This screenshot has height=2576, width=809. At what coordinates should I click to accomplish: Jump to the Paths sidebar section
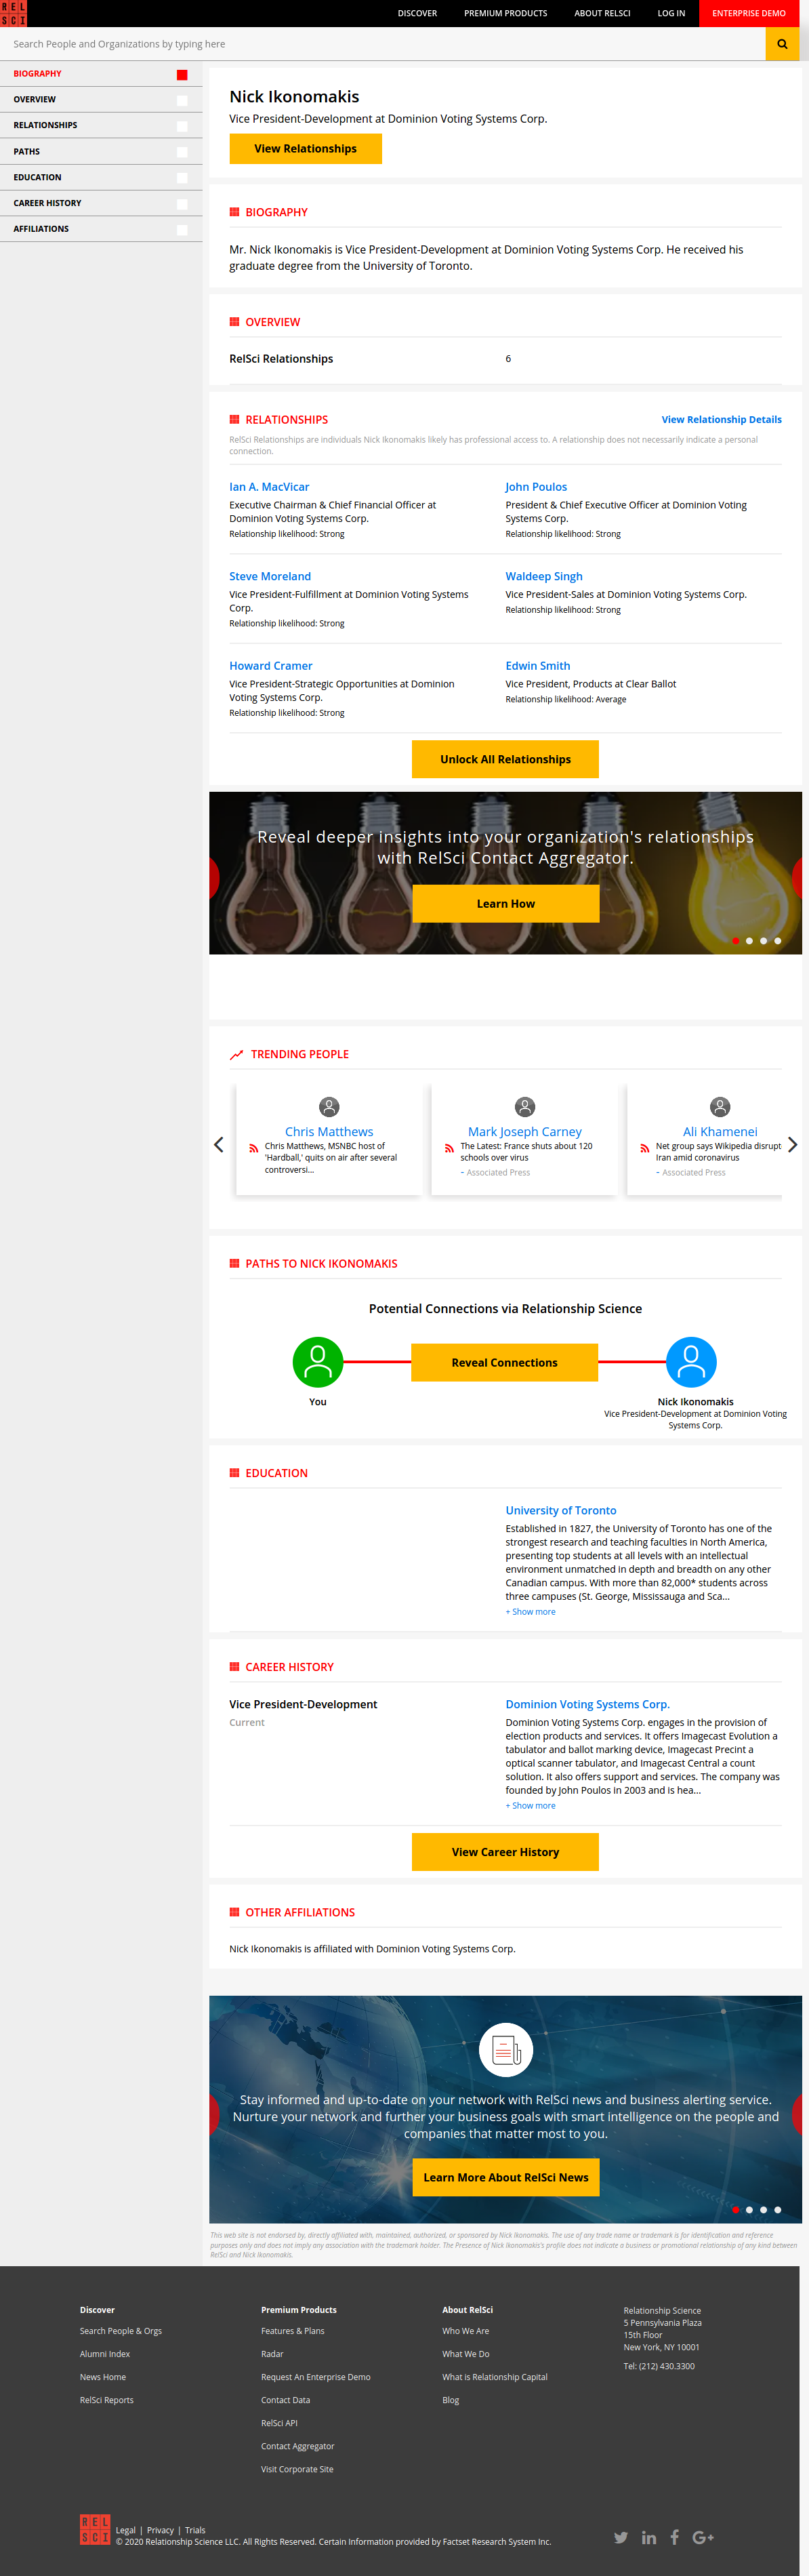(101, 152)
